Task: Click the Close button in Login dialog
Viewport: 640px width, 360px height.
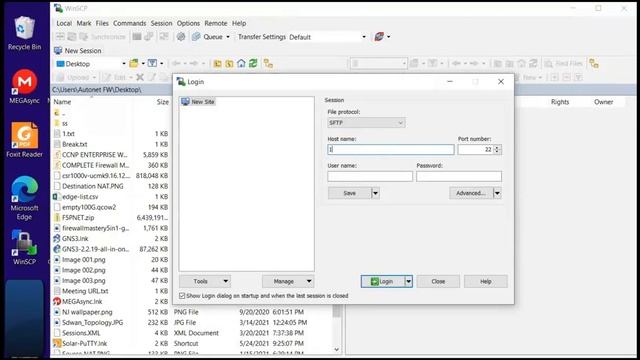Action: tap(438, 281)
